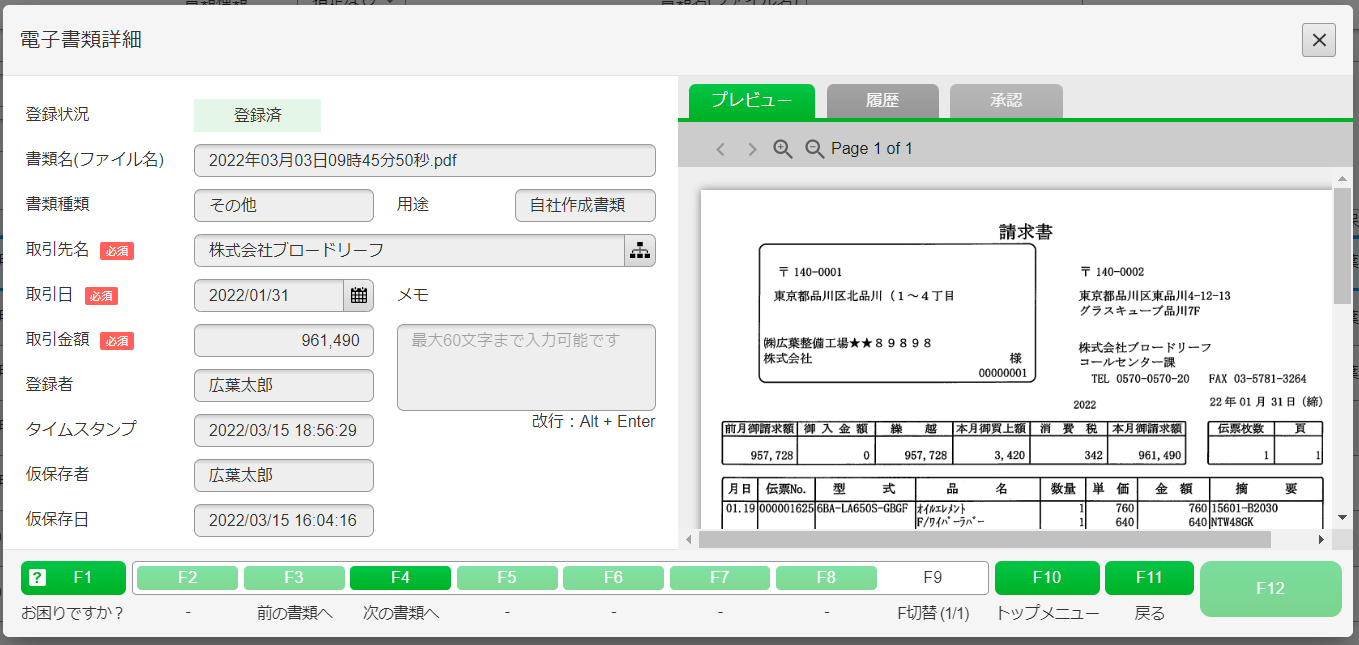Open the top menu with F10
The width and height of the screenshot is (1359, 645).
coord(1046,578)
